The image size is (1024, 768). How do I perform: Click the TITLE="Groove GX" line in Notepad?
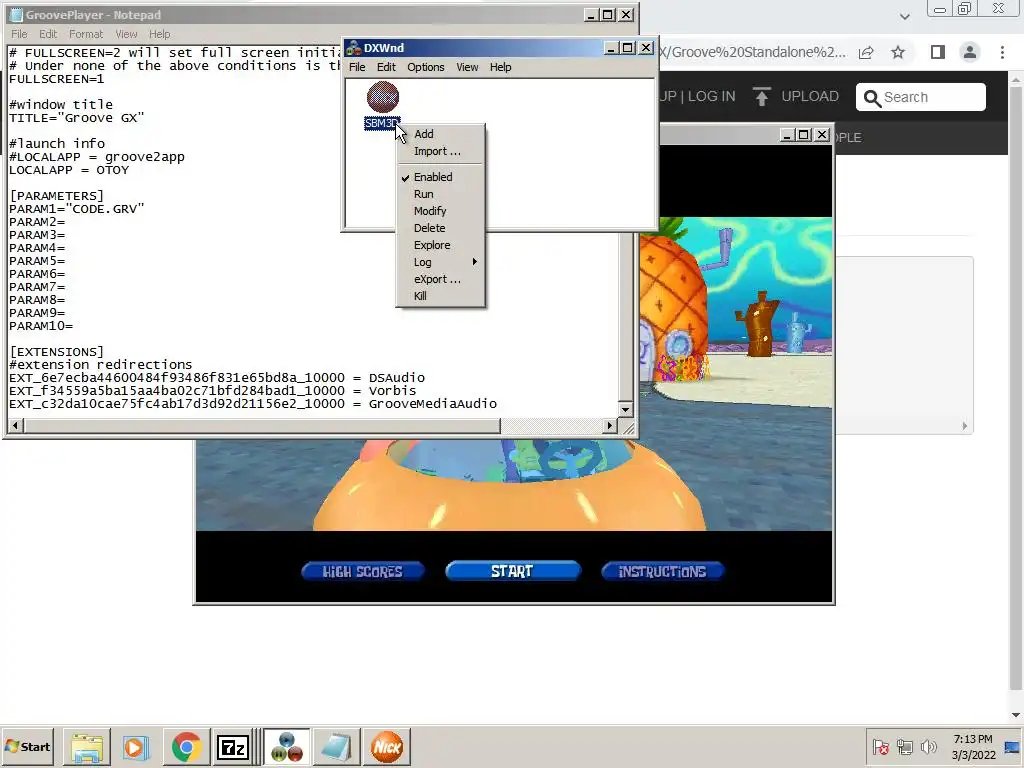point(76,118)
